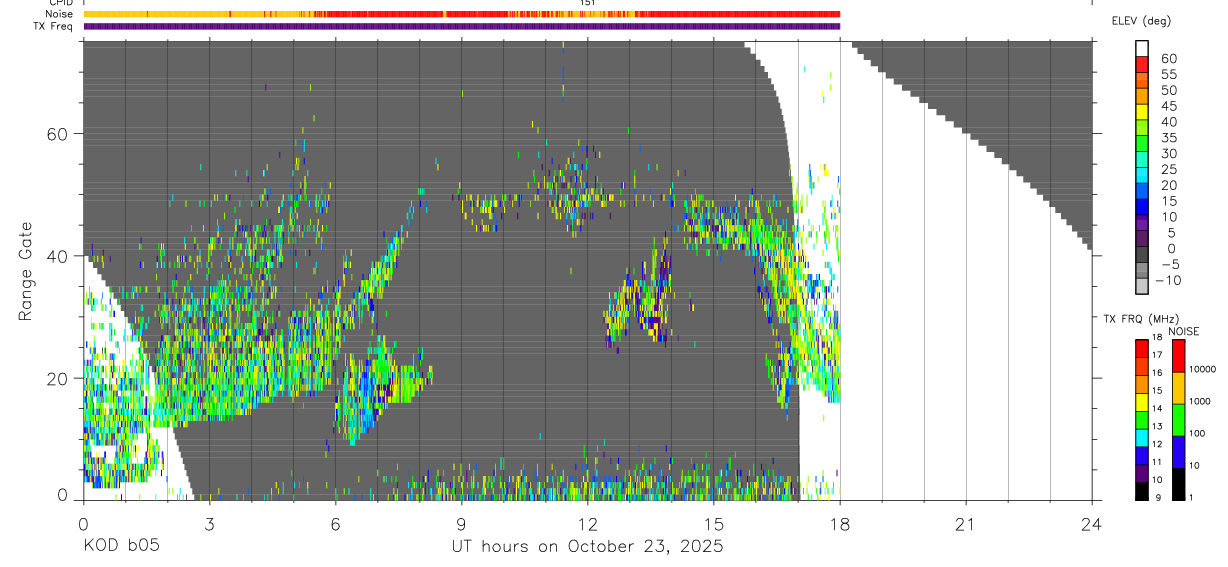The height and width of the screenshot is (567, 1228).
Task: Click 'UT hours on October 23, 2025' axis title
Action: (x=587, y=547)
